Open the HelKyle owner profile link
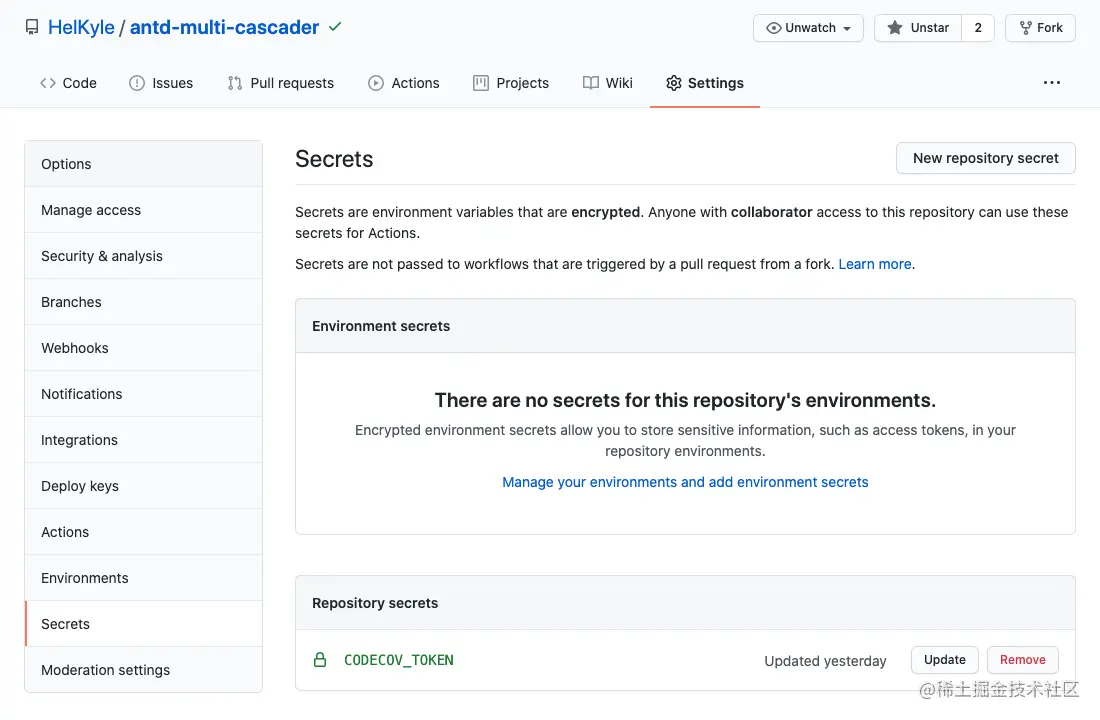The image size is (1100, 720). [x=81, y=27]
